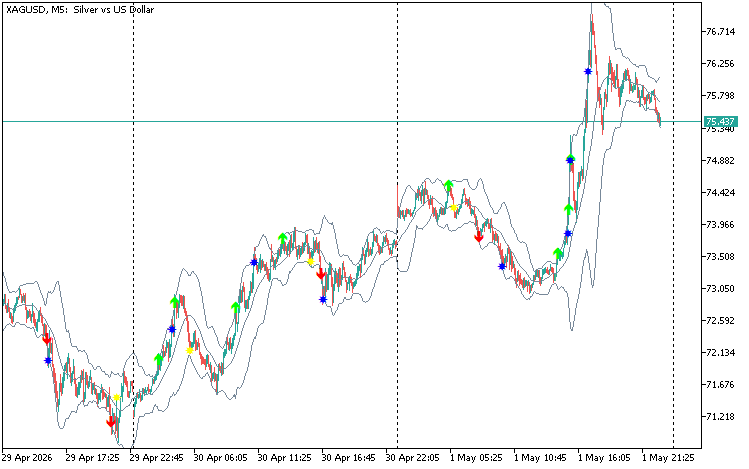Click the 76.714 price label

coord(721,32)
